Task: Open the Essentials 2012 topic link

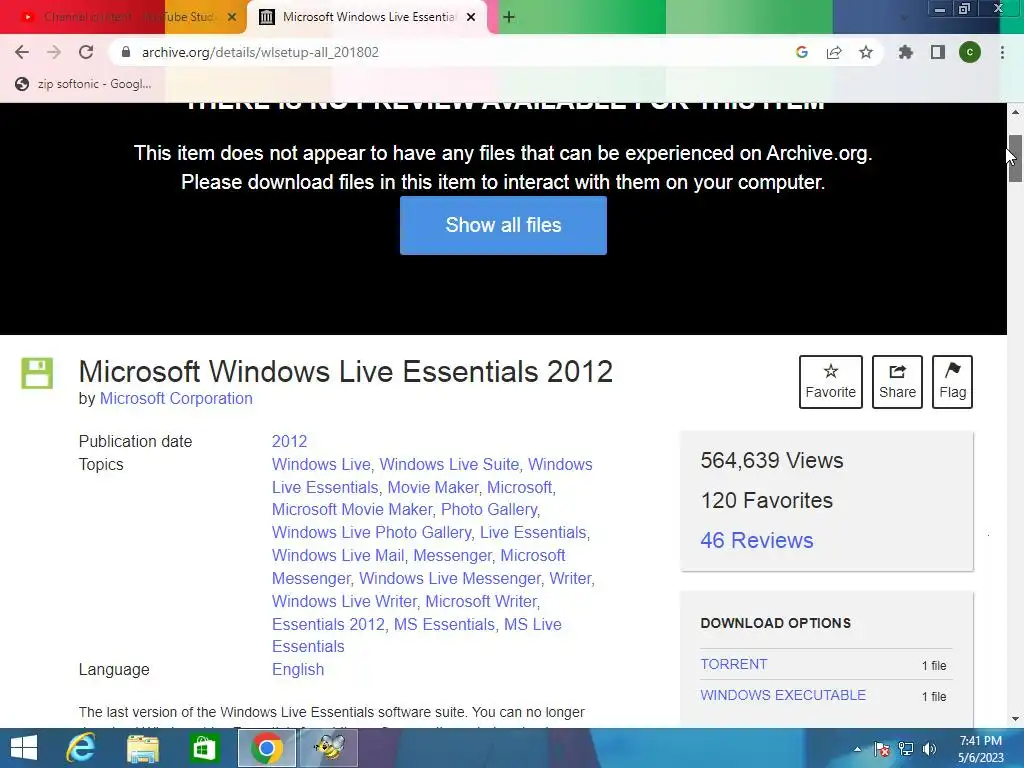Action: point(328,624)
